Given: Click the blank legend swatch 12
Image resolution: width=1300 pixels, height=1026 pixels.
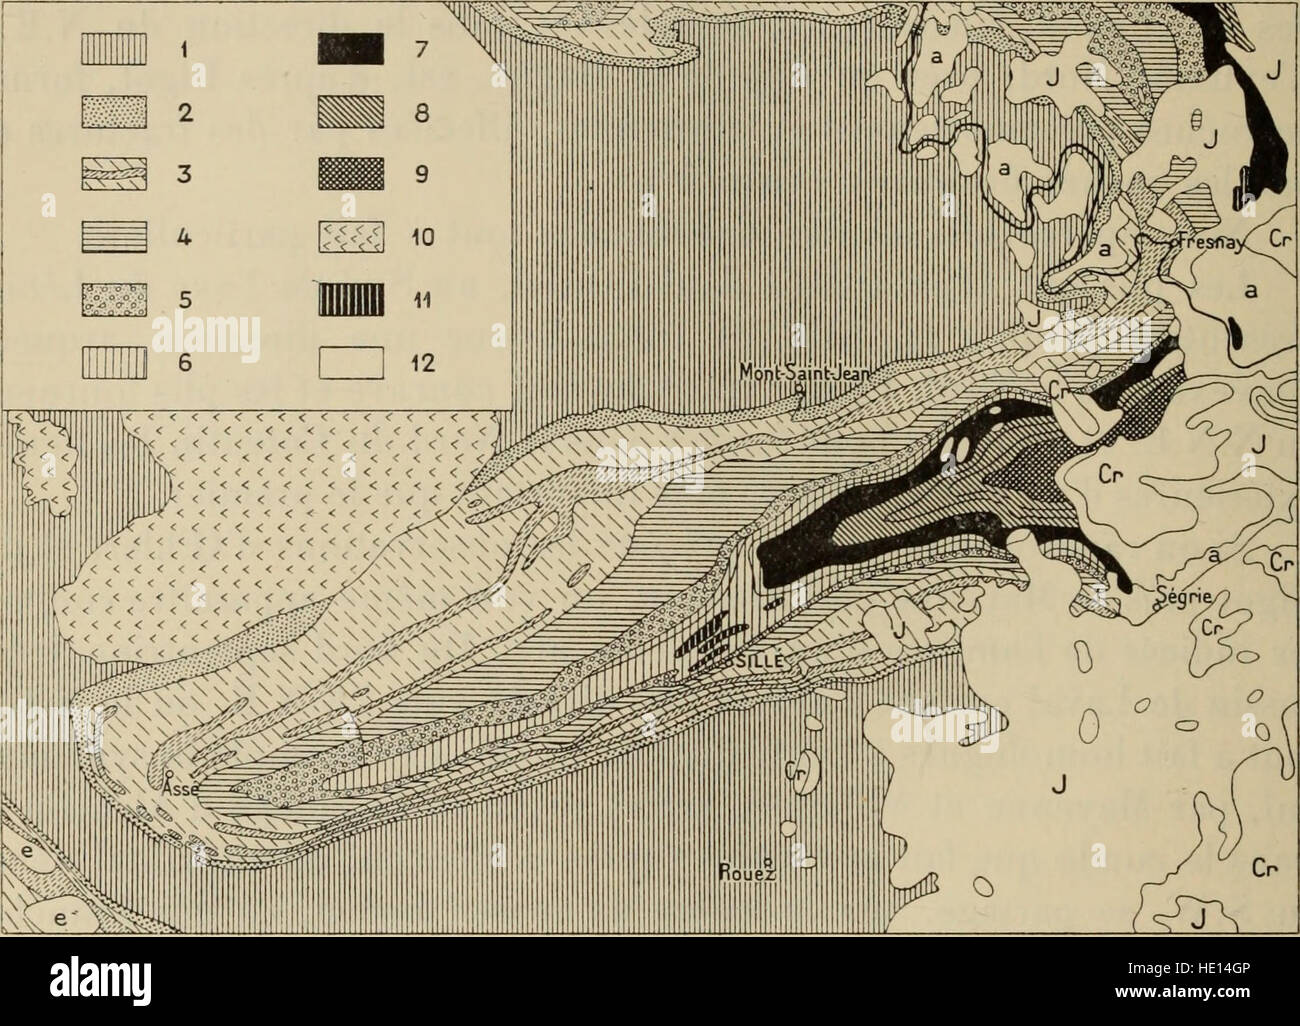Looking at the screenshot, I should tap(352, 362).
